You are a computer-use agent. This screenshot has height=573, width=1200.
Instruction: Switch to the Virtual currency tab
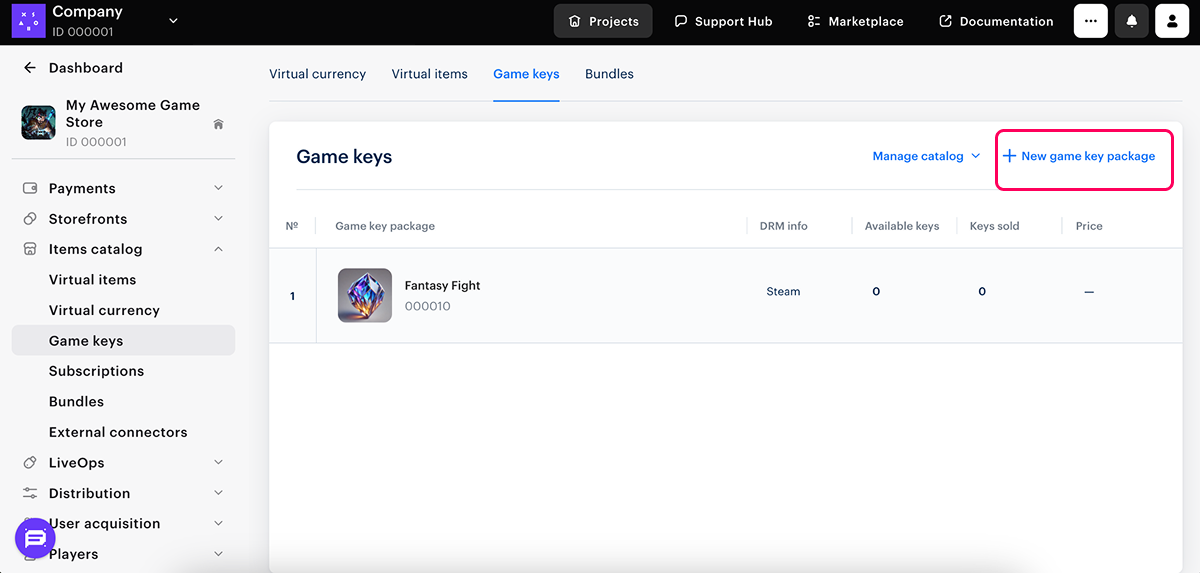(x=317, y=74)
